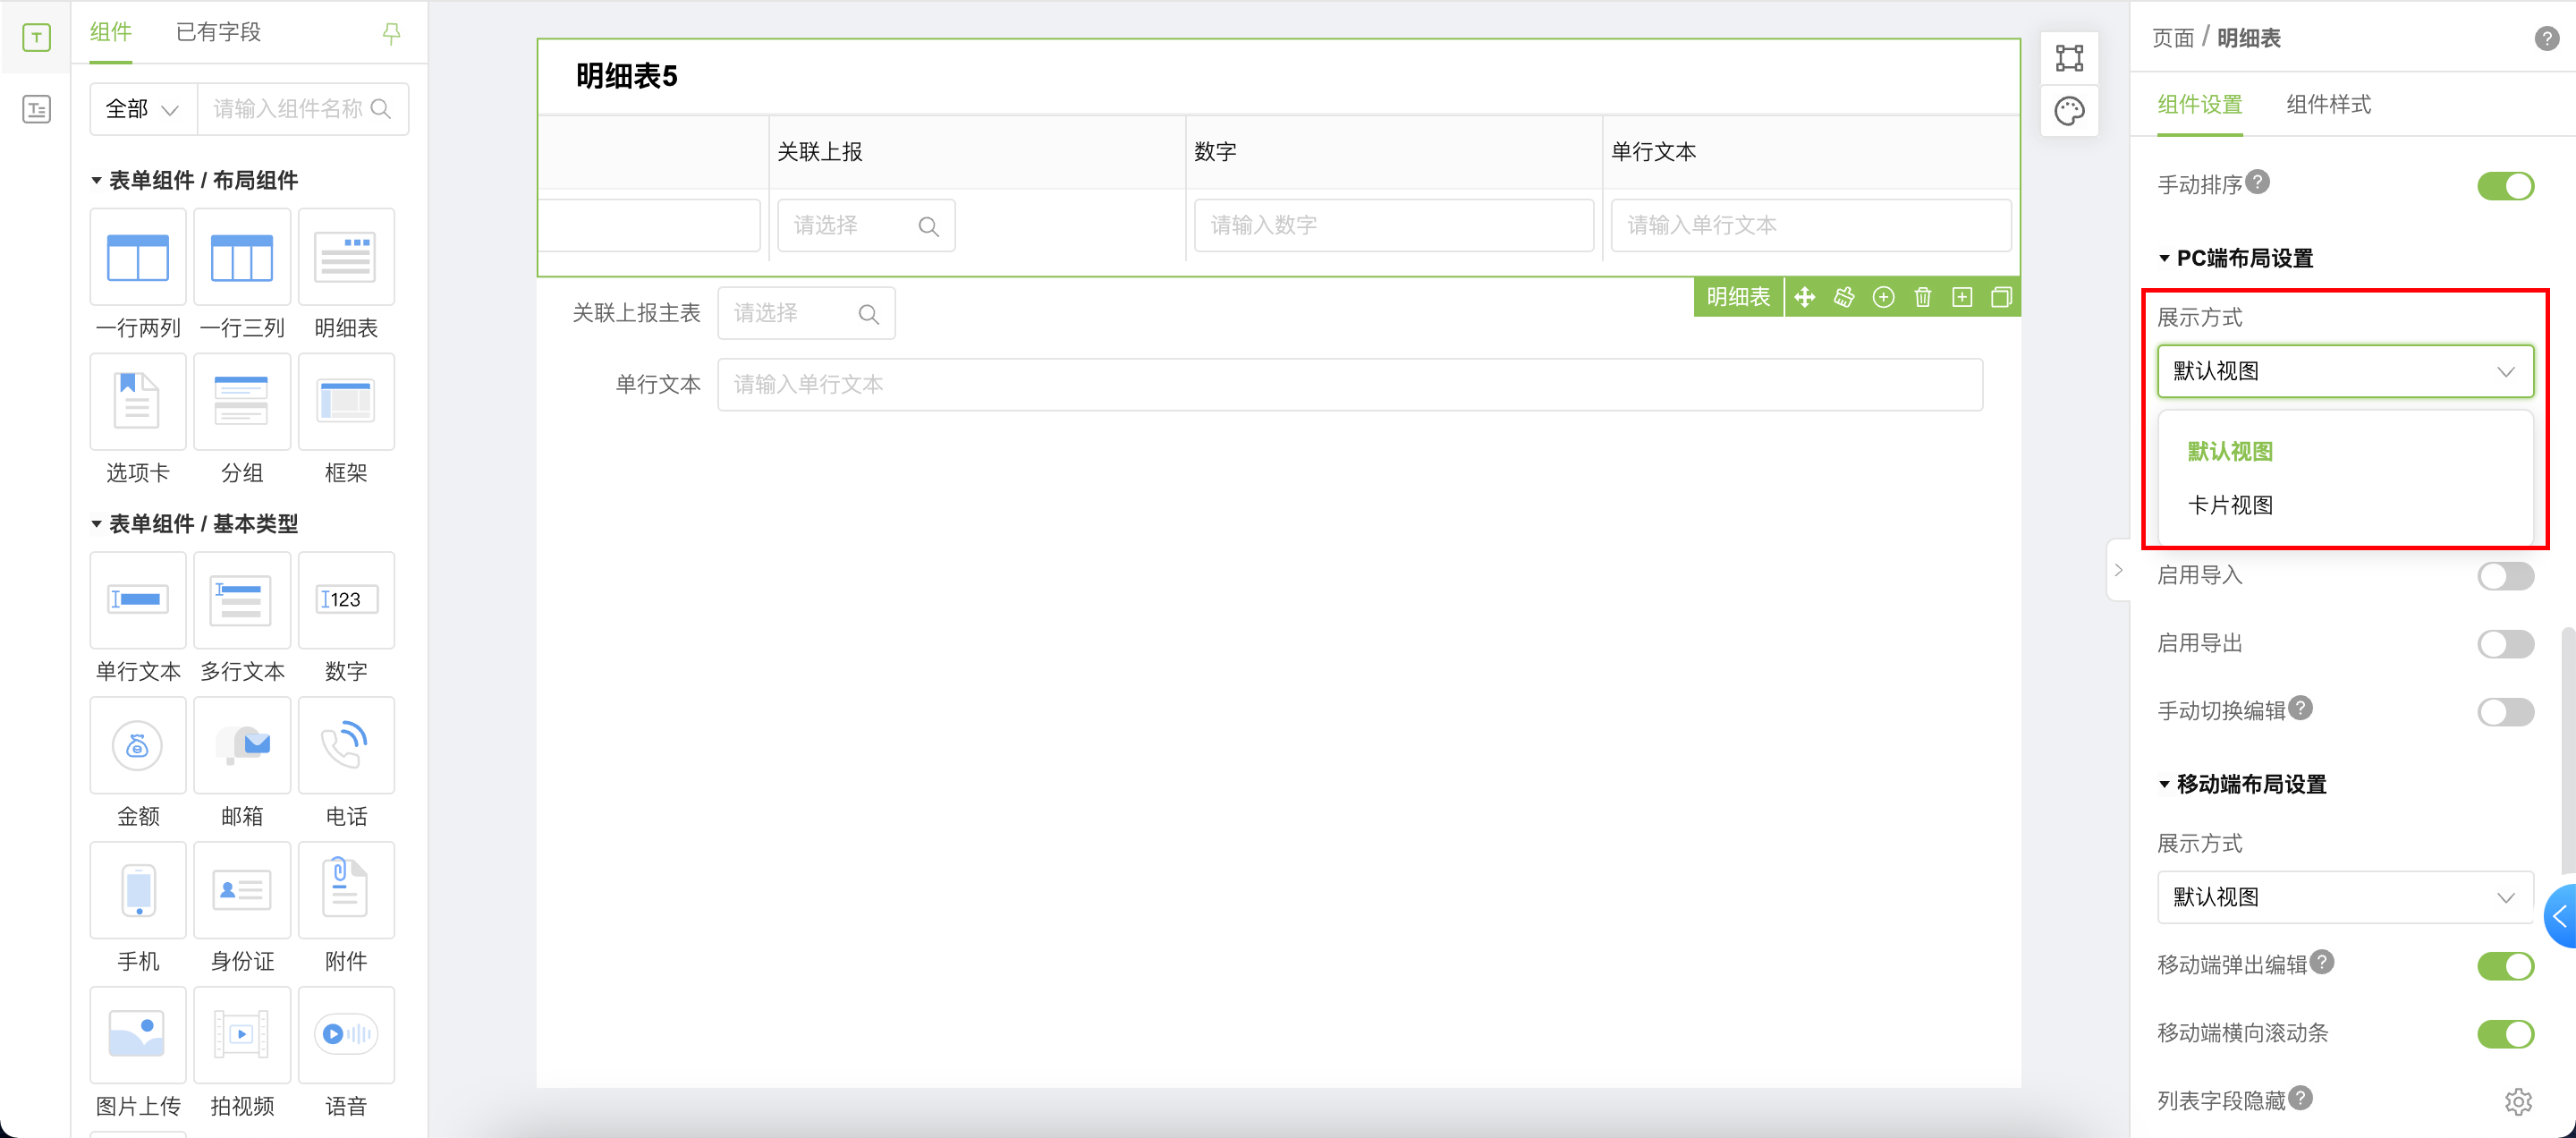Open the PC 展示方式 dropdown showing 默认视图
The width and height of the screenshot is (2576, 1138).
[x=2344, y=371]
